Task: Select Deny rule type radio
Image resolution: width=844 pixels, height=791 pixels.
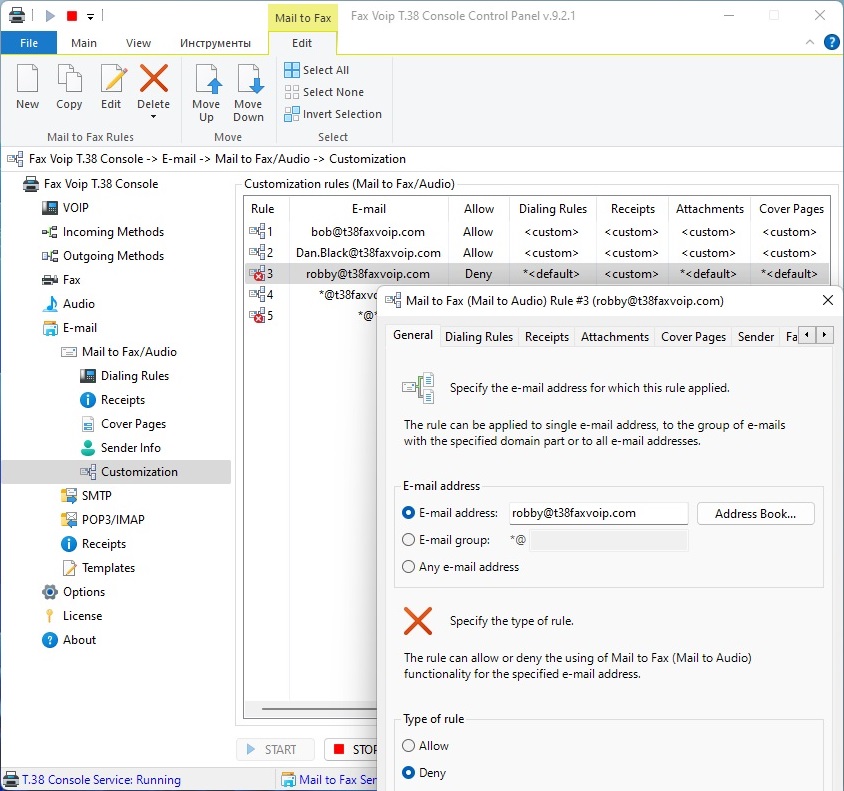Action: [409, 773]
